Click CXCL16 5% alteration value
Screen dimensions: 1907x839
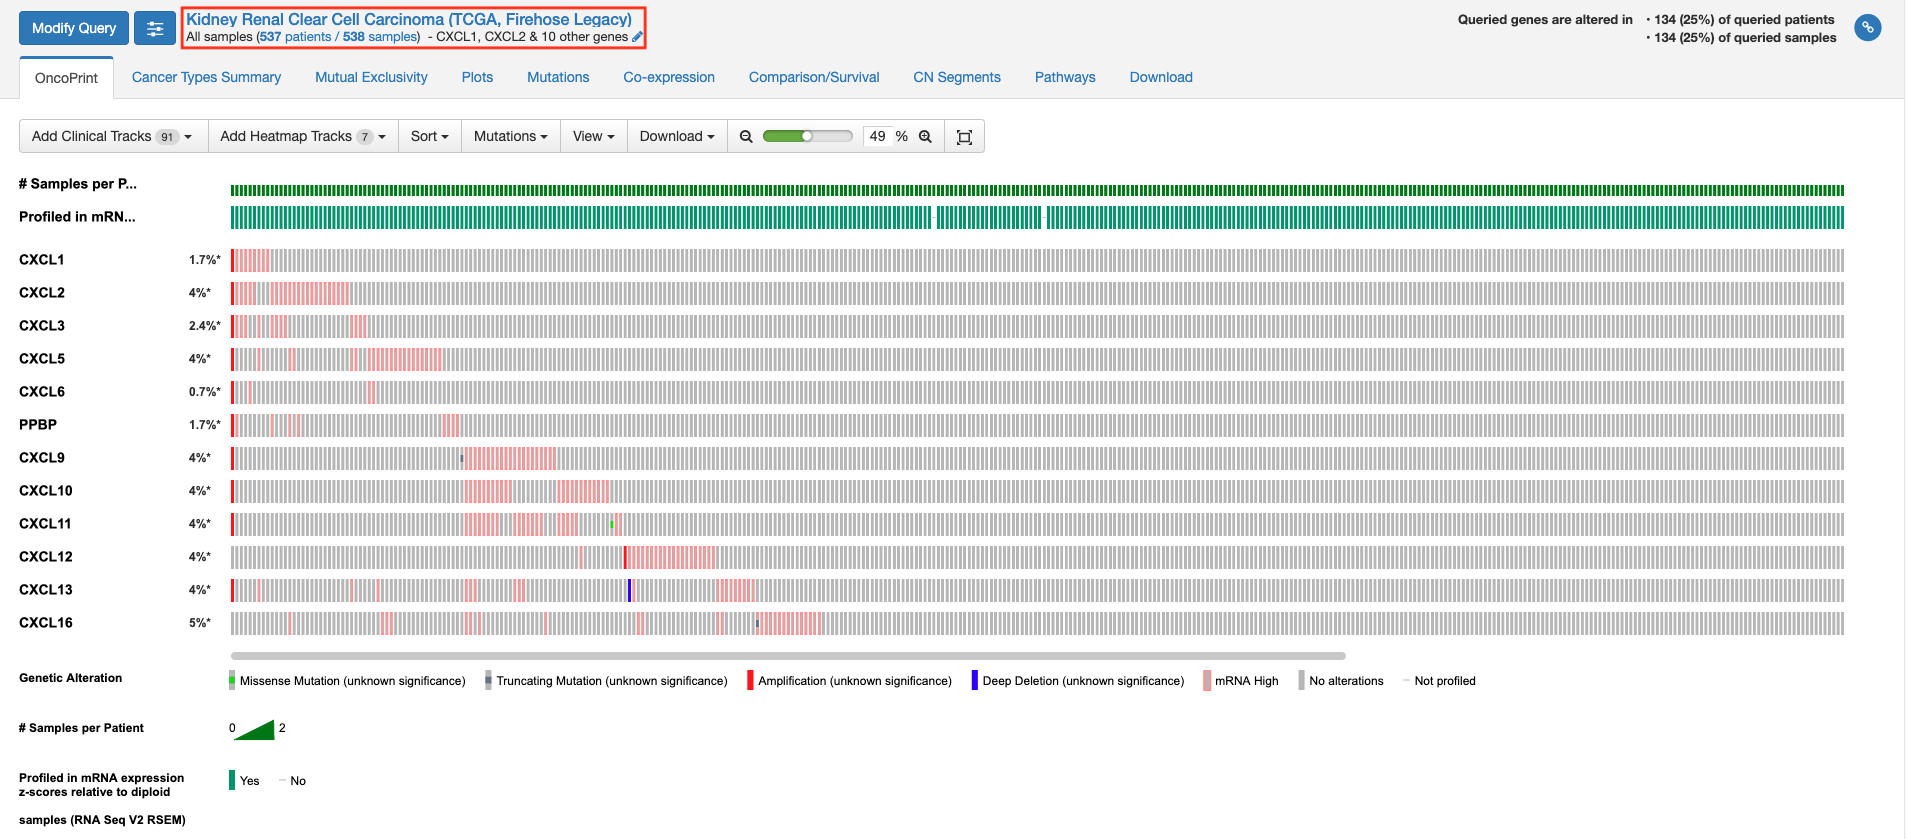[200, 623]
